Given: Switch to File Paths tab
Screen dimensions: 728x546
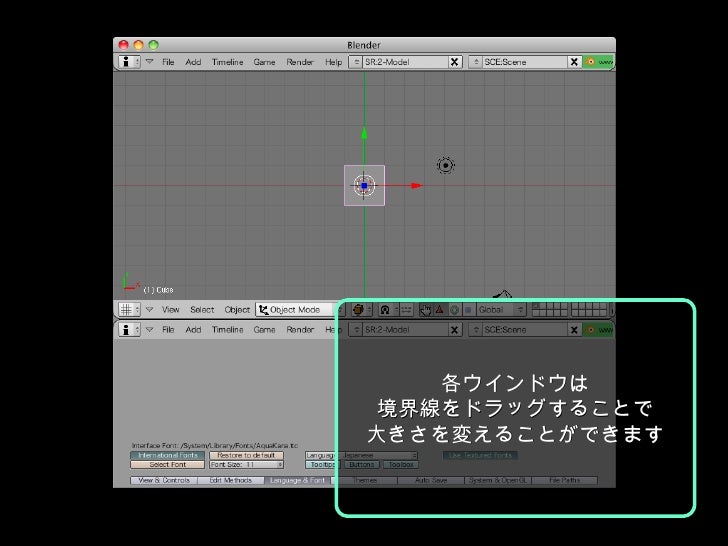Looking at the screenshot, I should pyautogui.click(x=565, y=480).
